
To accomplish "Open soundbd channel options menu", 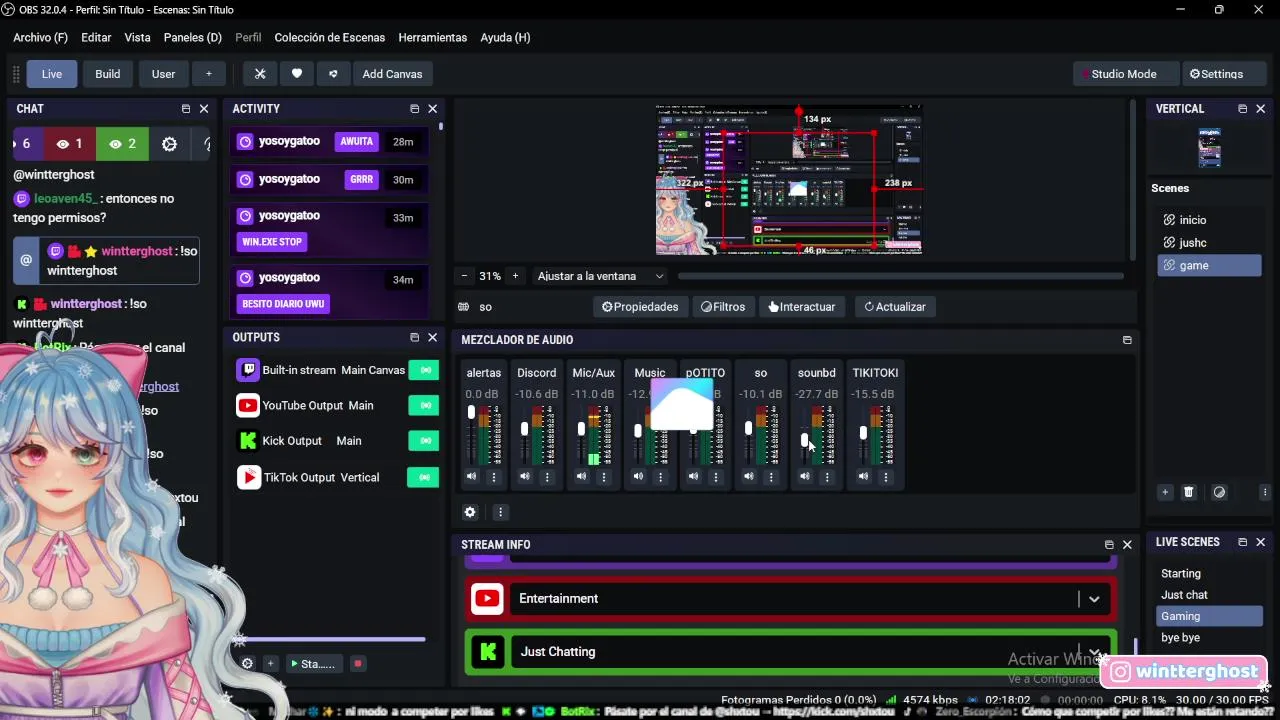I will tap(827, 477).
